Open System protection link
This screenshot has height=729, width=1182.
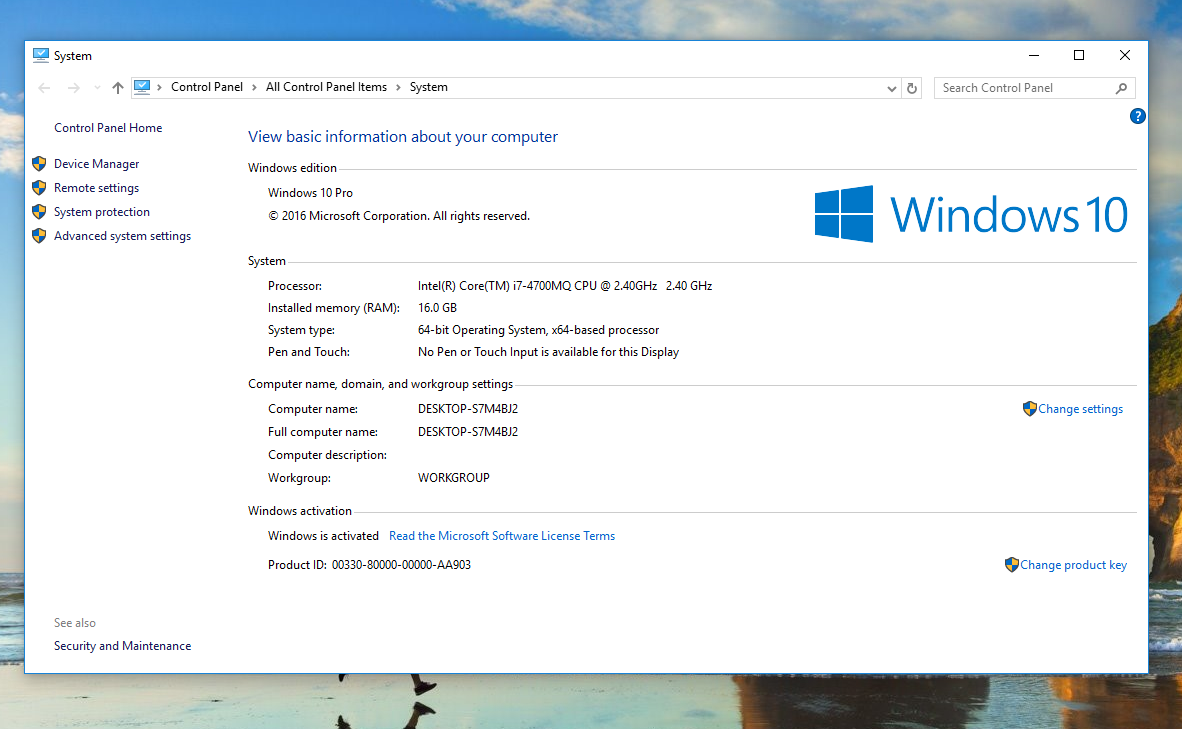tap(102, 212)
